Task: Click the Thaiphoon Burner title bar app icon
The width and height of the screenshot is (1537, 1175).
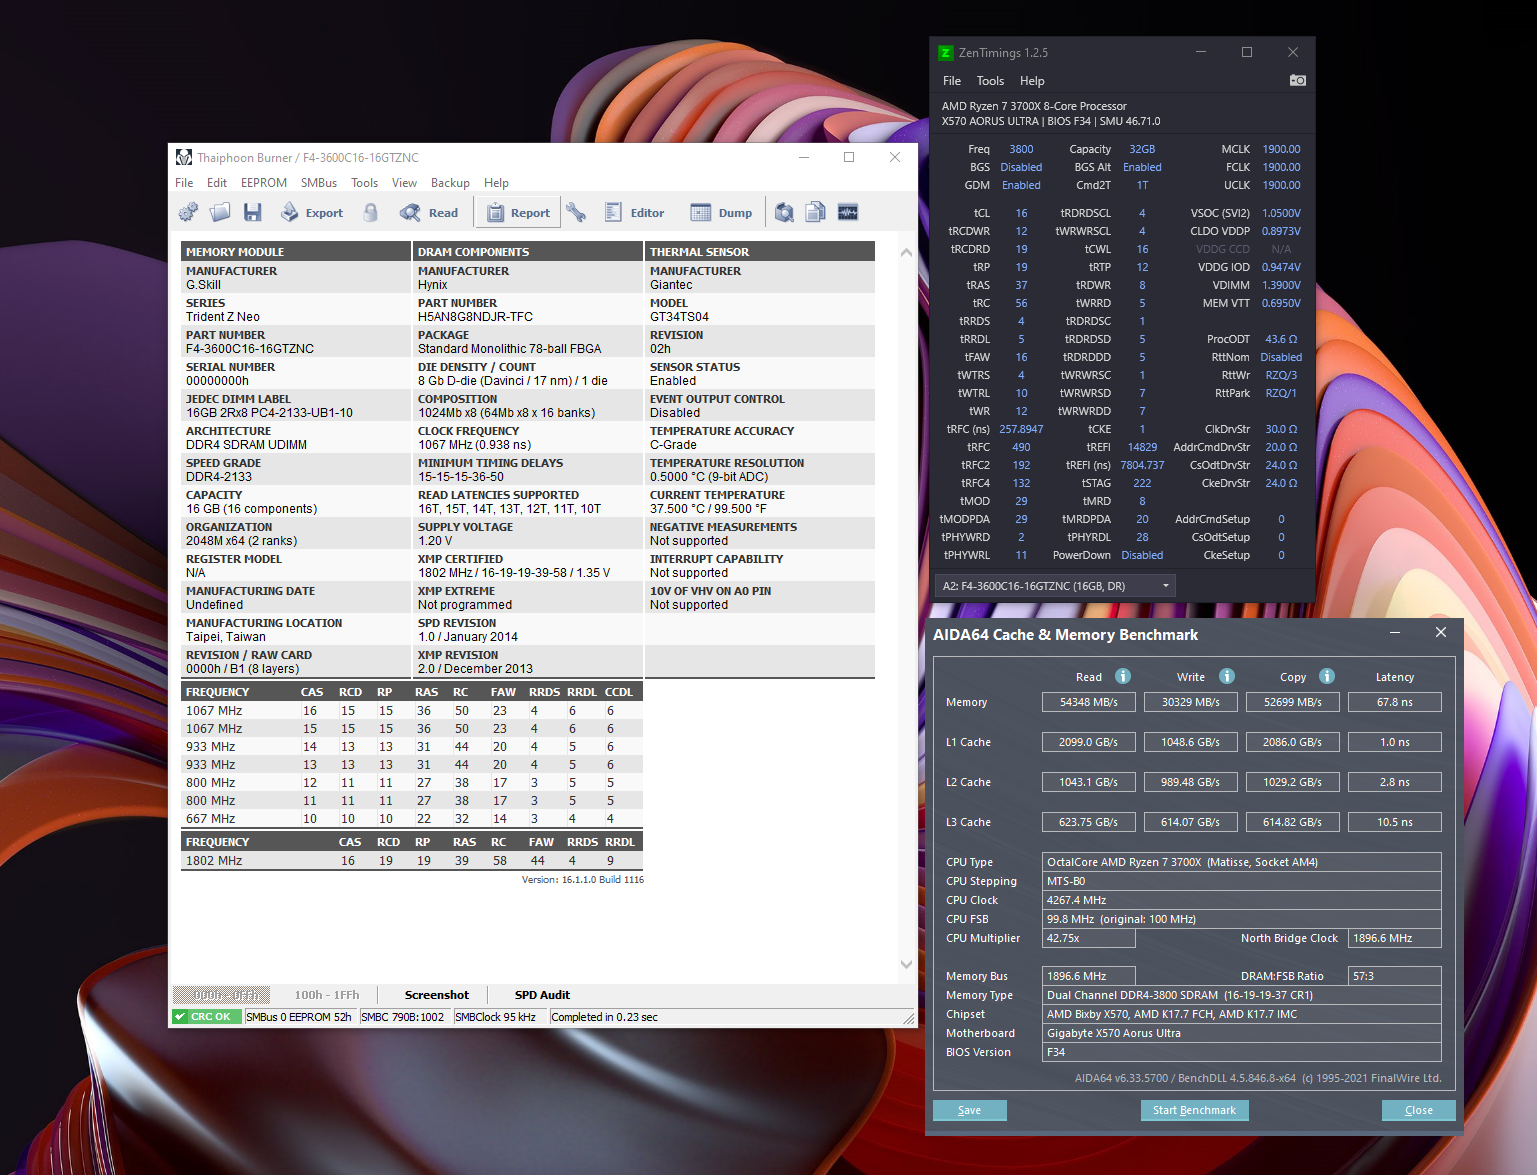Action: pyautogui.click(x=184, y=157)
